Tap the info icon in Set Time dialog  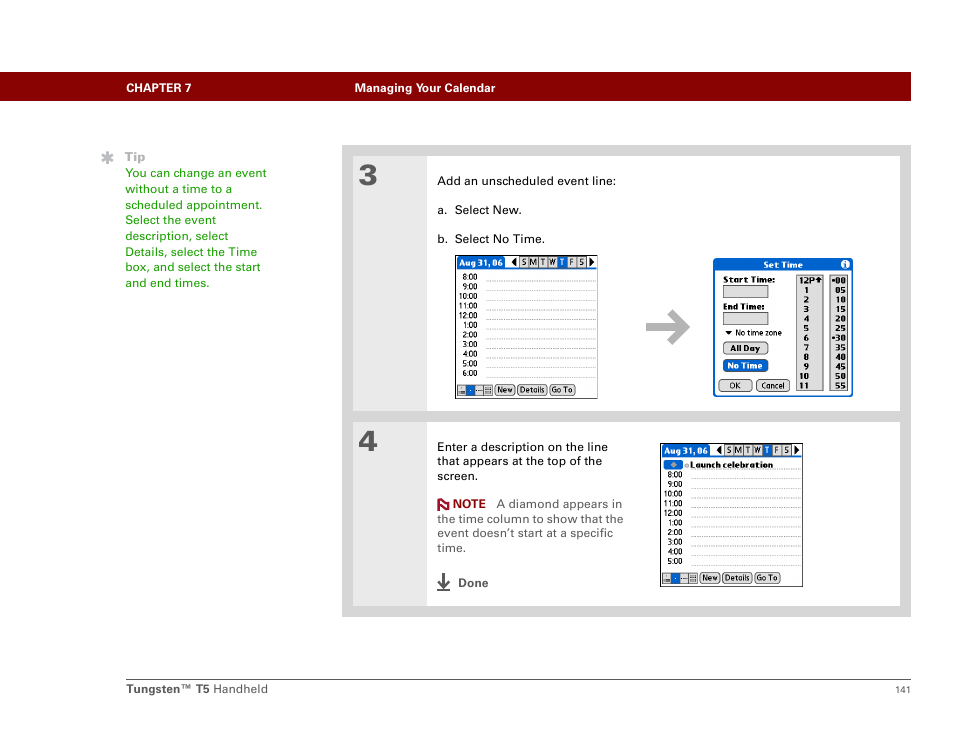click(844, 264)
